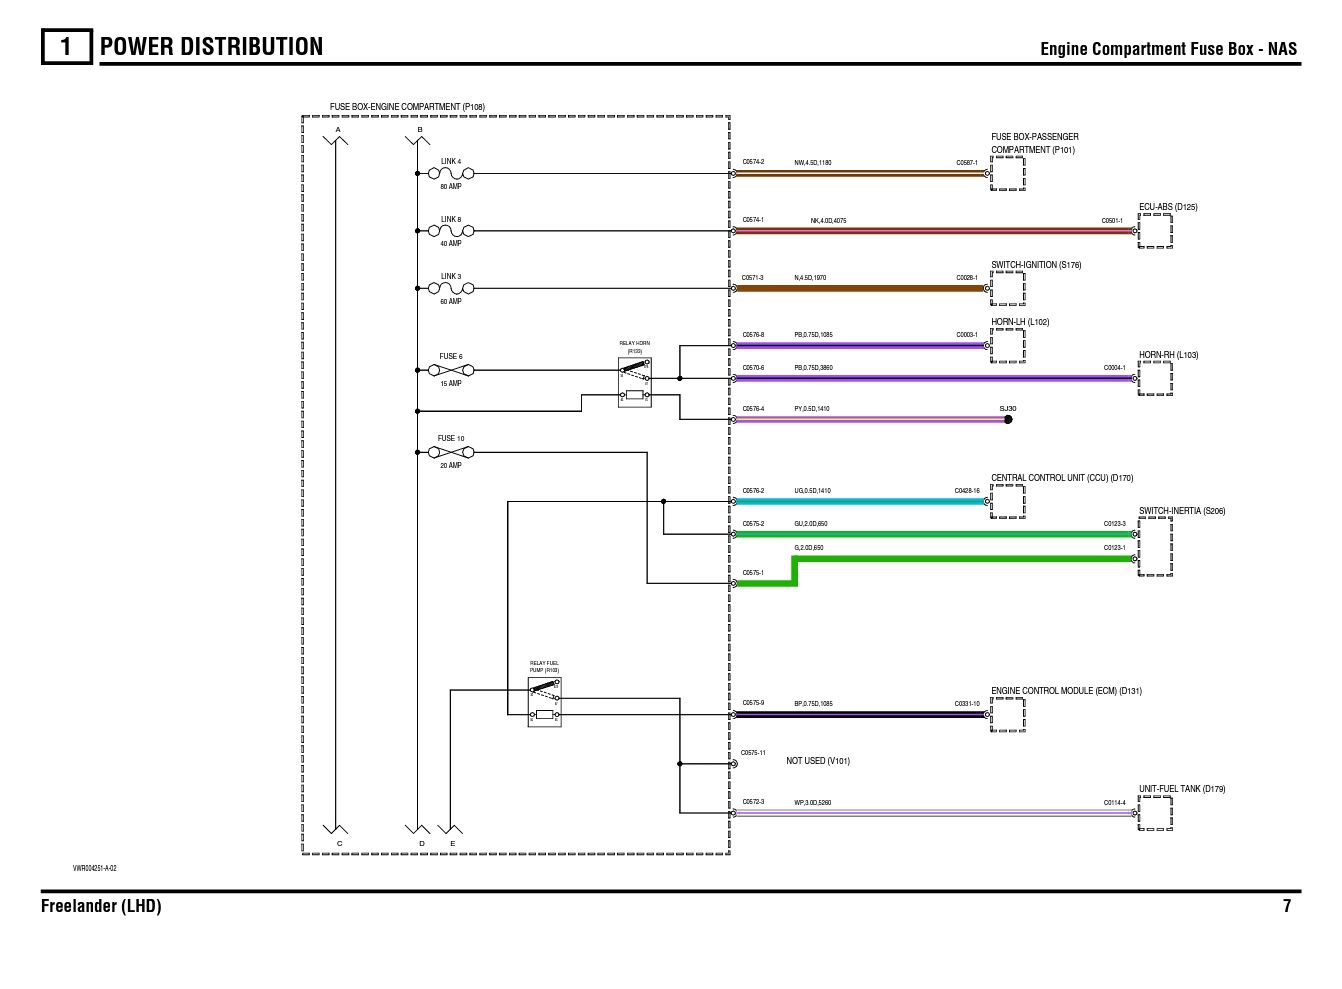Click connector label C0571-3
The width and height of the screenshot is (1342, 989).
click(x=753, y=278)
